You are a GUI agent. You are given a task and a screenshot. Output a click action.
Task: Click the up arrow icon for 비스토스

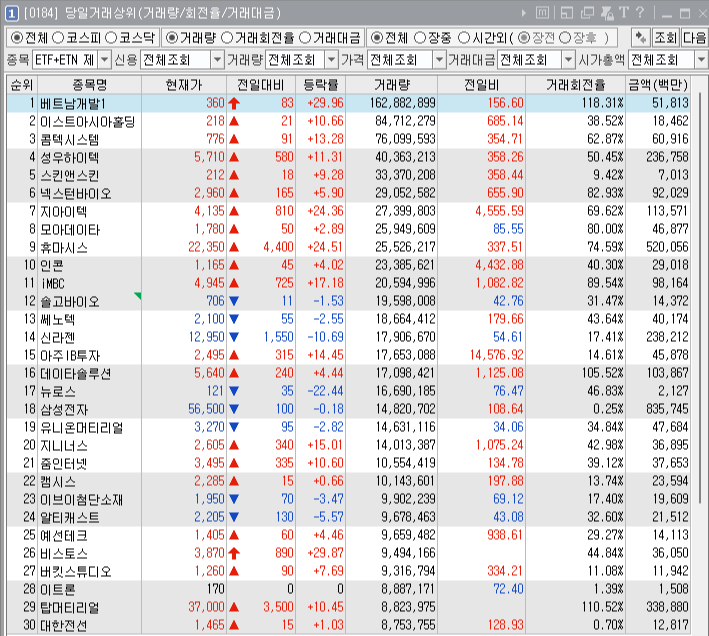point(234,553)
